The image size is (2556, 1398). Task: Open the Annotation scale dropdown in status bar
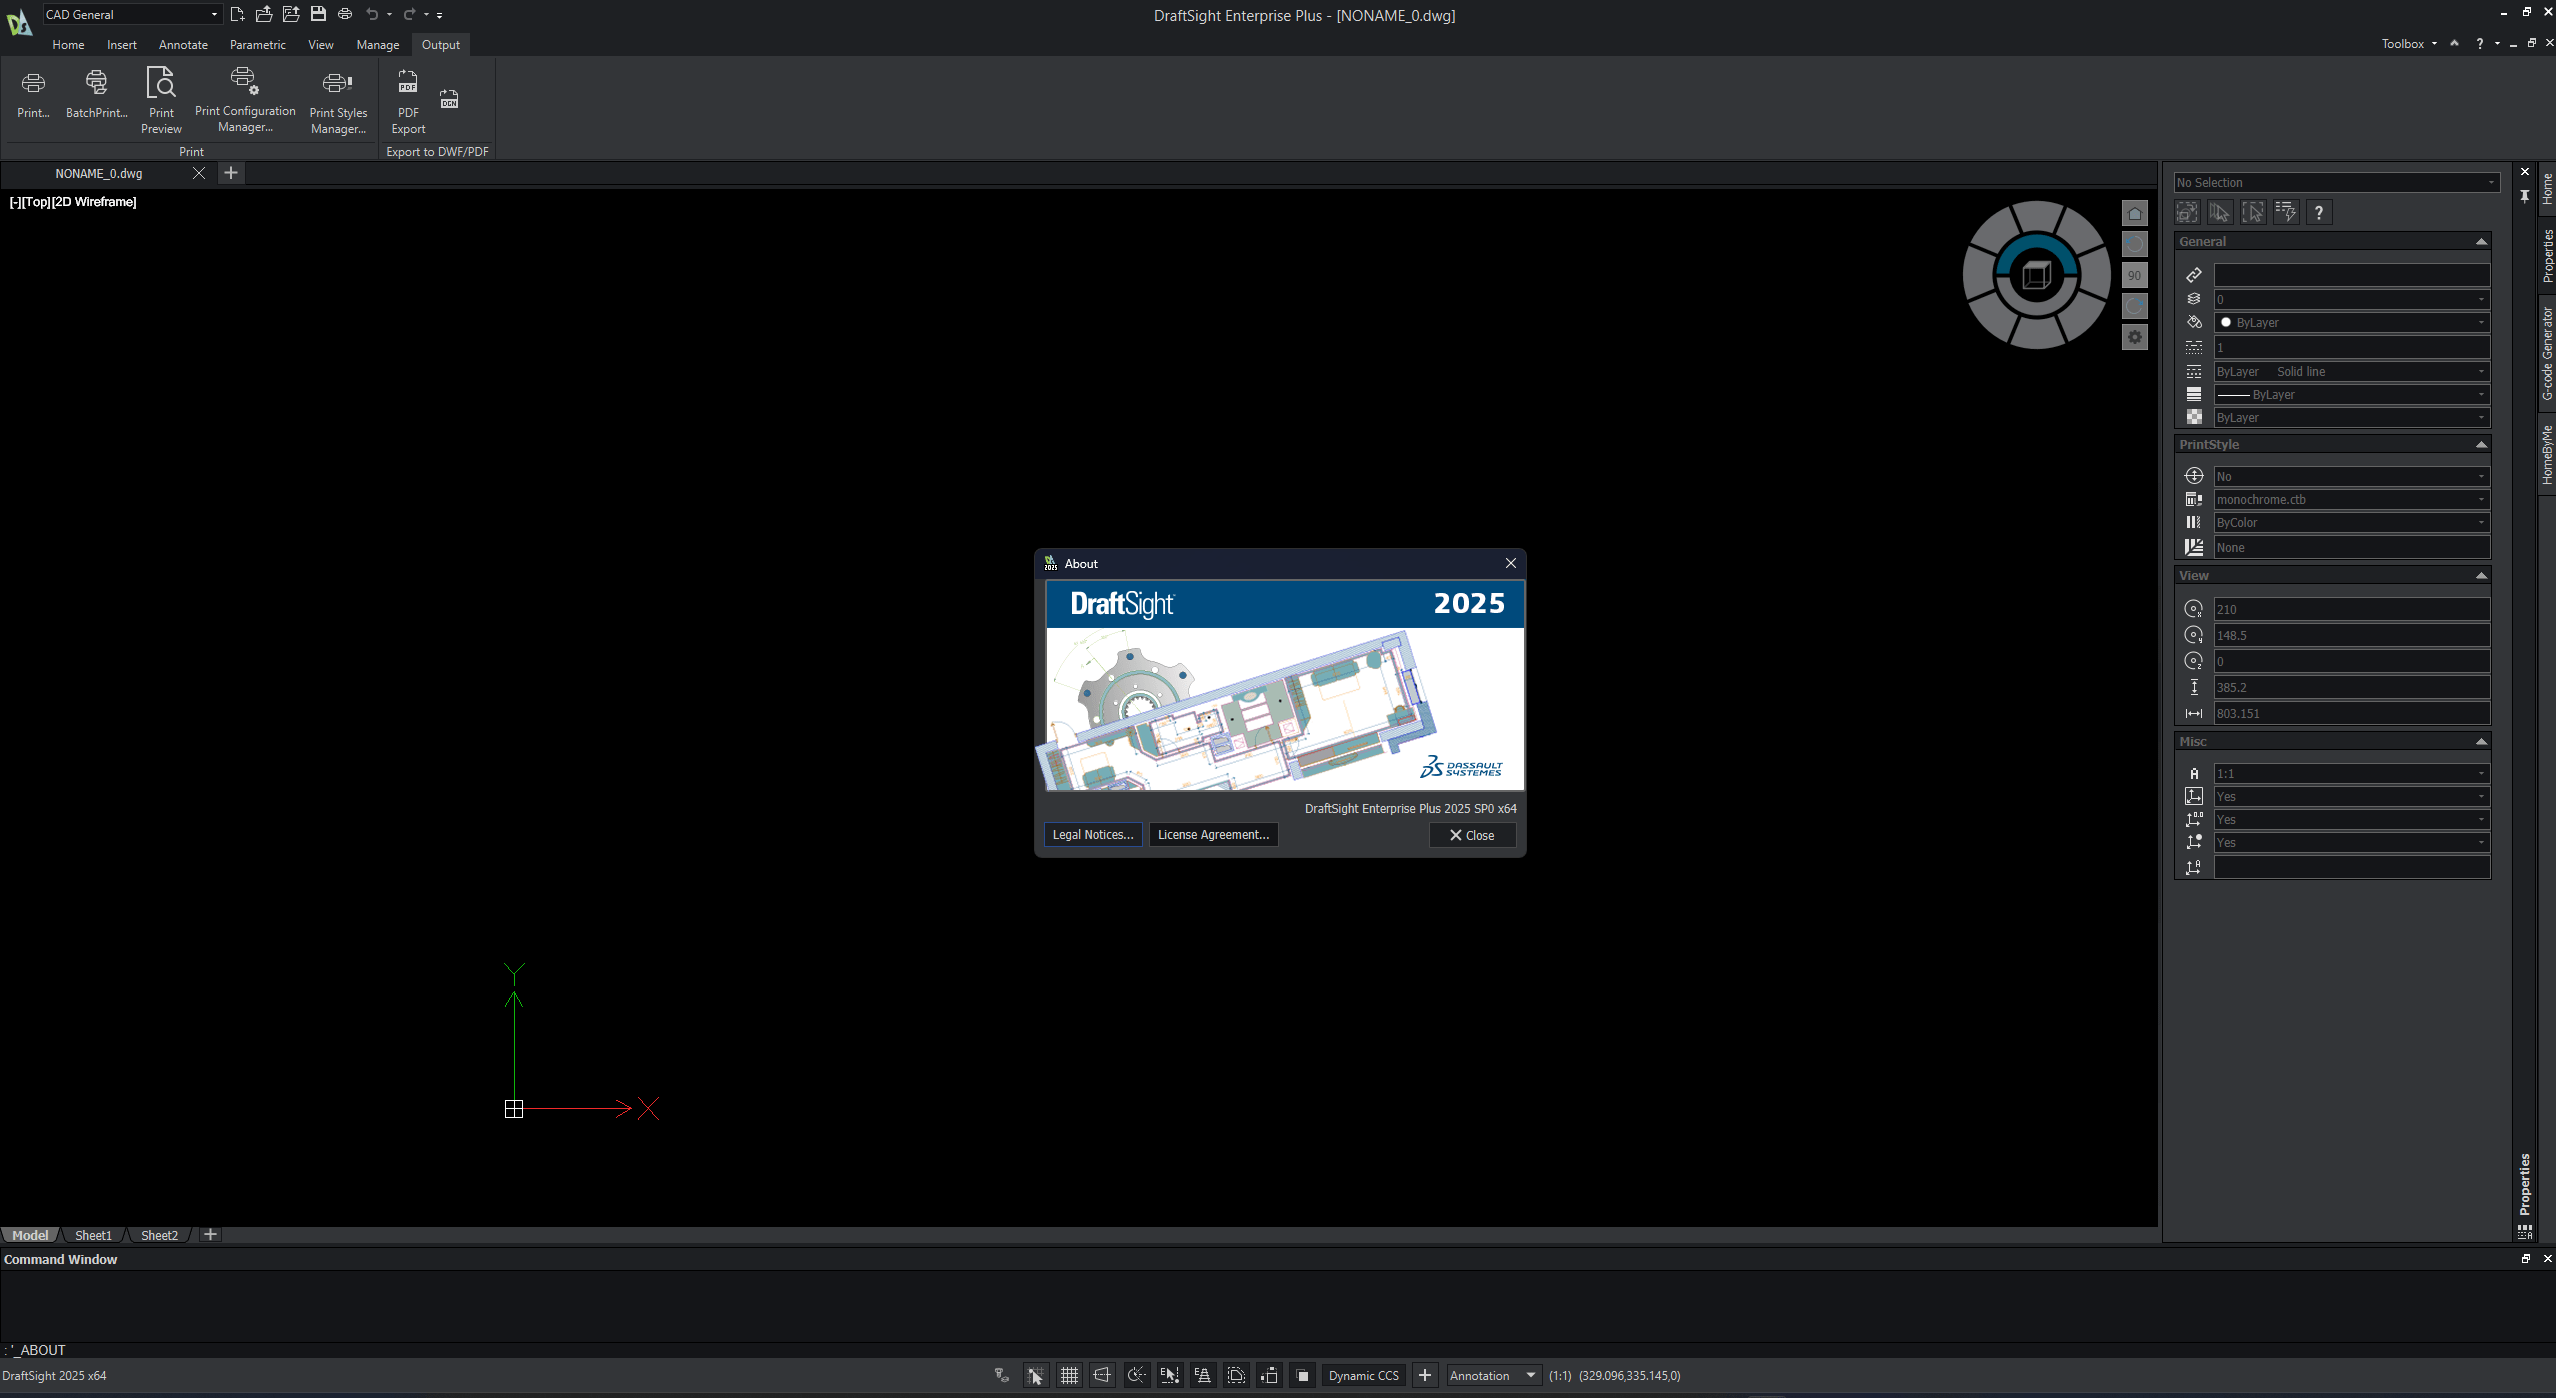(x=1494, y=1375)
